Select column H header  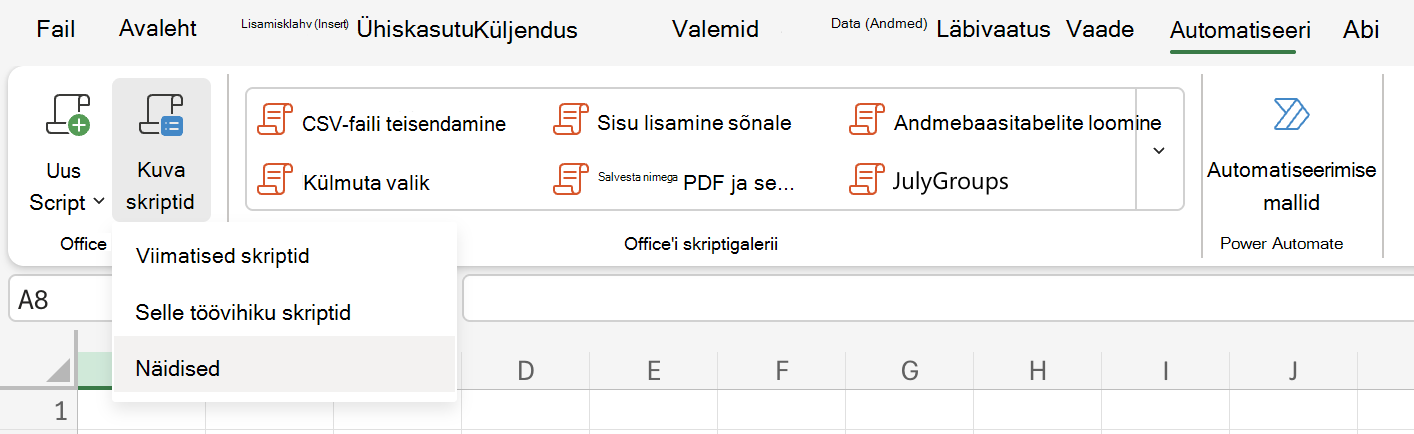(1038, 371)
